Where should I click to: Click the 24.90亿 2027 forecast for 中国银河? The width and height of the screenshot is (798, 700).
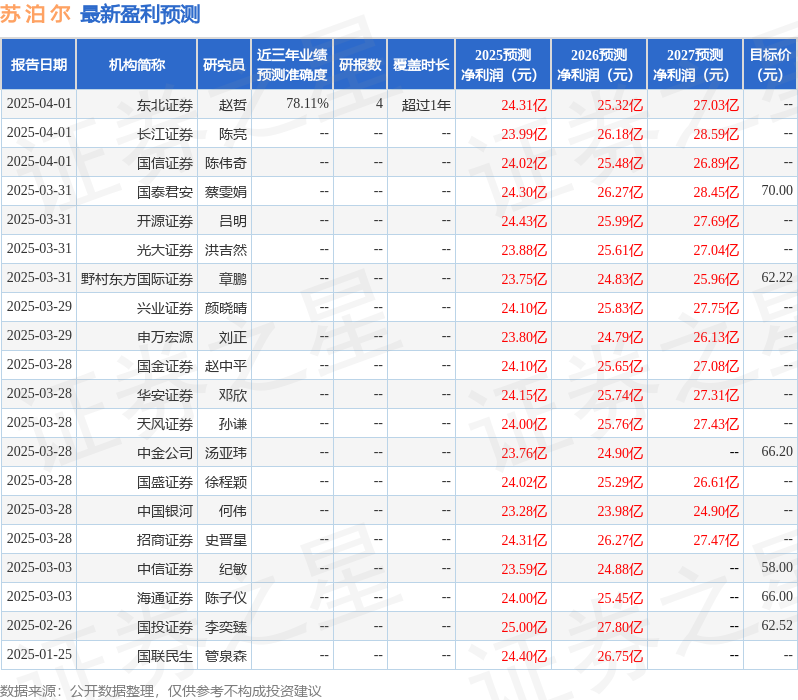coord(716,512)
